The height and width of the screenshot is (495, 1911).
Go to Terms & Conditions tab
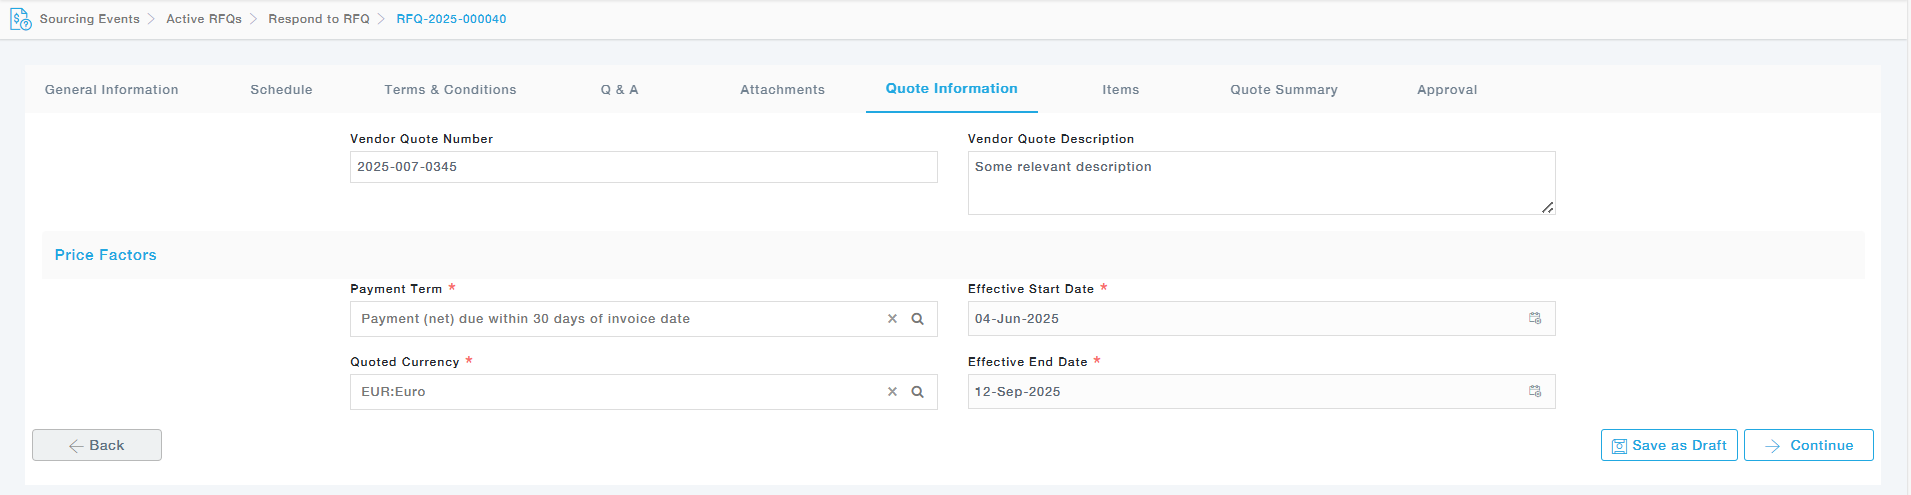[x=450, y=90]
